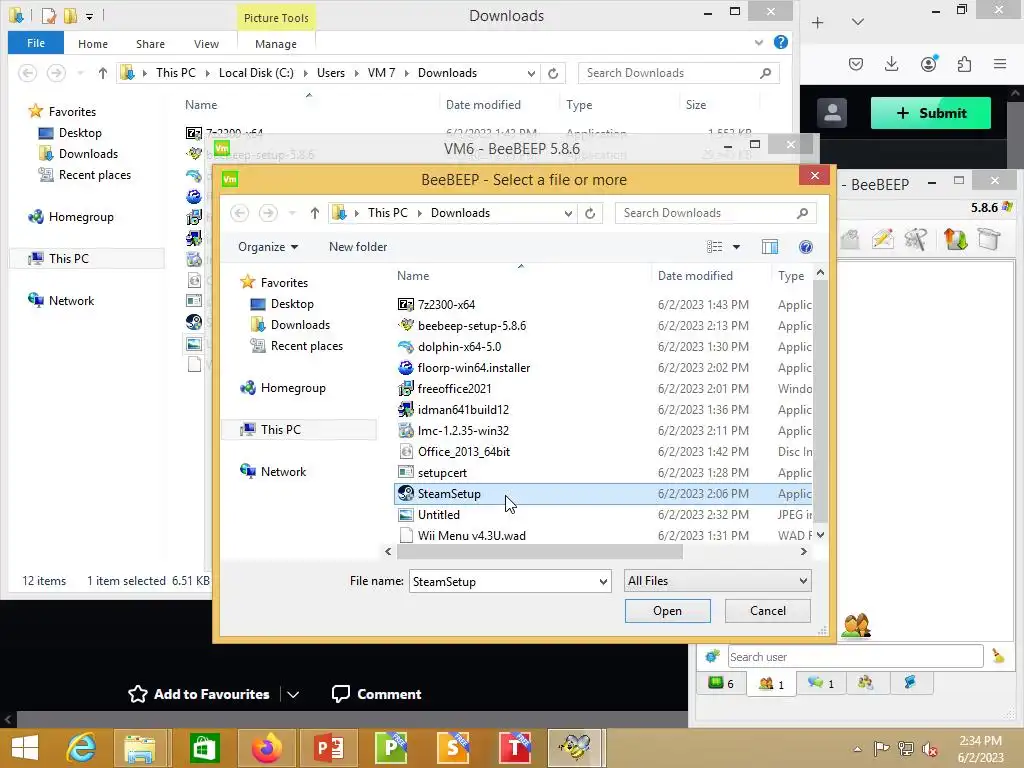Sort by Name column header in dialog
The width and height of the screenshot is (1024, 768).
click(x=413, y=276)
